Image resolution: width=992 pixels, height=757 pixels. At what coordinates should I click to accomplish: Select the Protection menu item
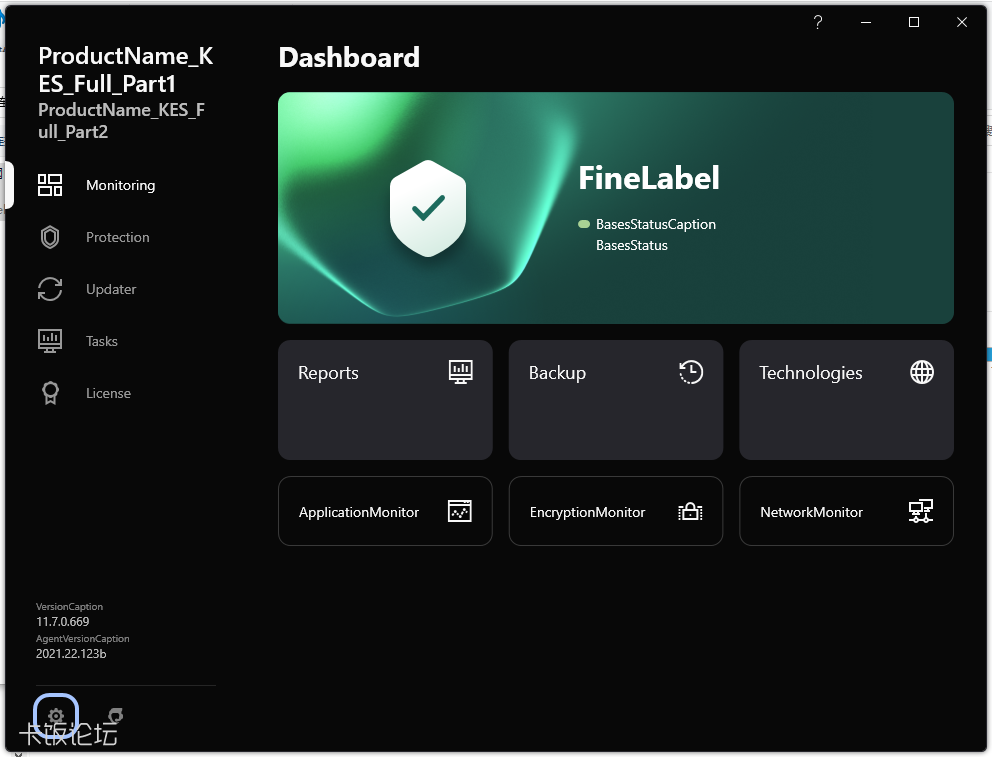coord(118,237)
